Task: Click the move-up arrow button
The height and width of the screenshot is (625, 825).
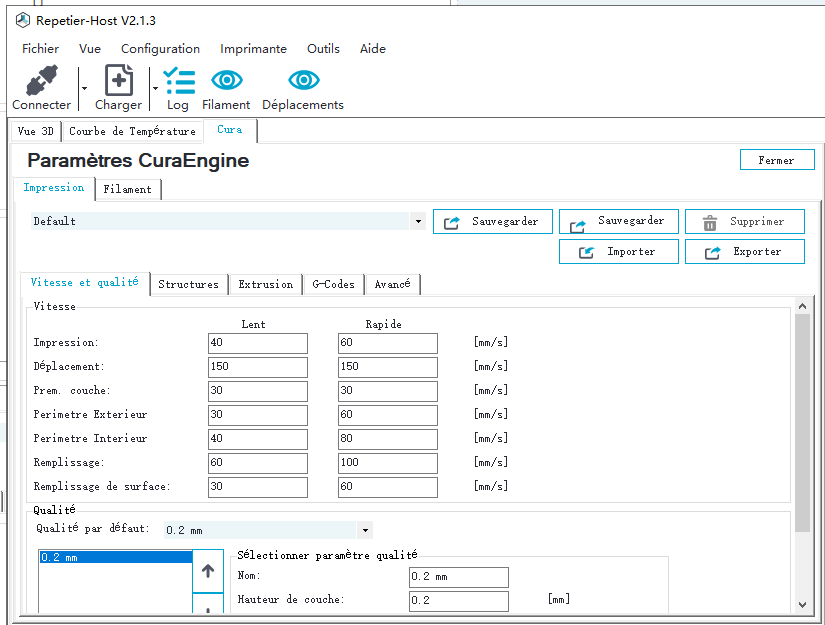Action: tap(208, 571)
